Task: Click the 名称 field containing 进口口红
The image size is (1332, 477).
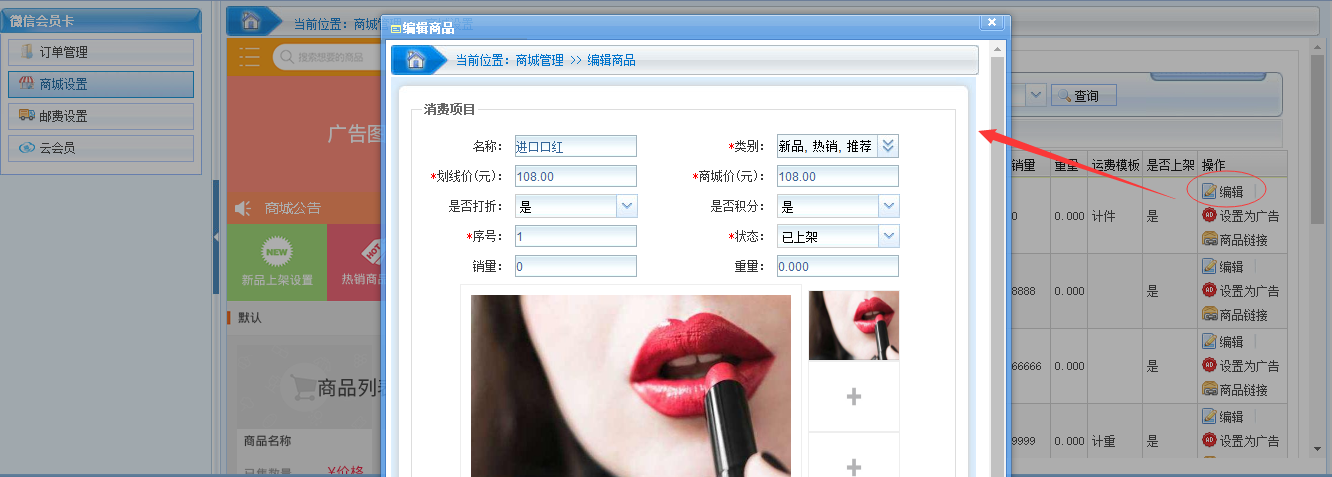Action: tap(575, 146)
